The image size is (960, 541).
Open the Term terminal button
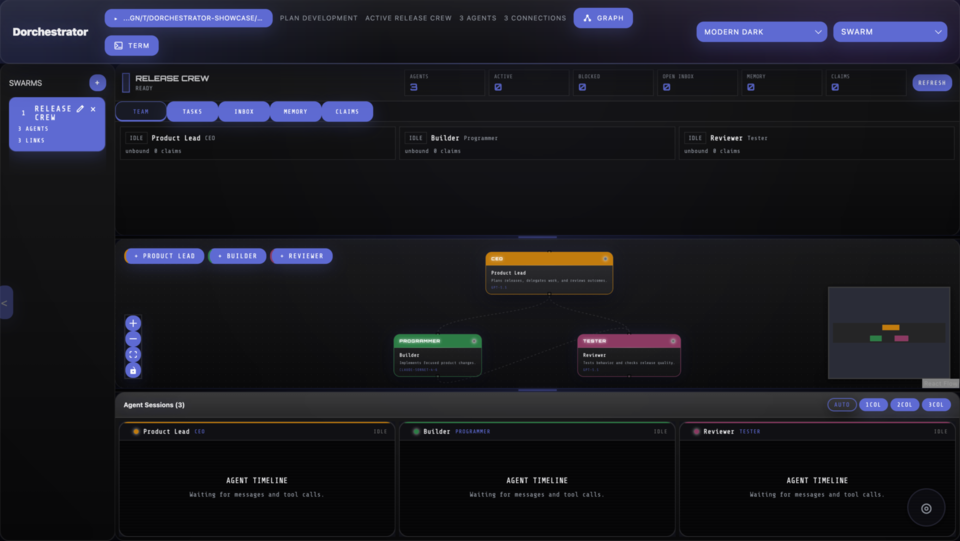(x=132, y=45)
